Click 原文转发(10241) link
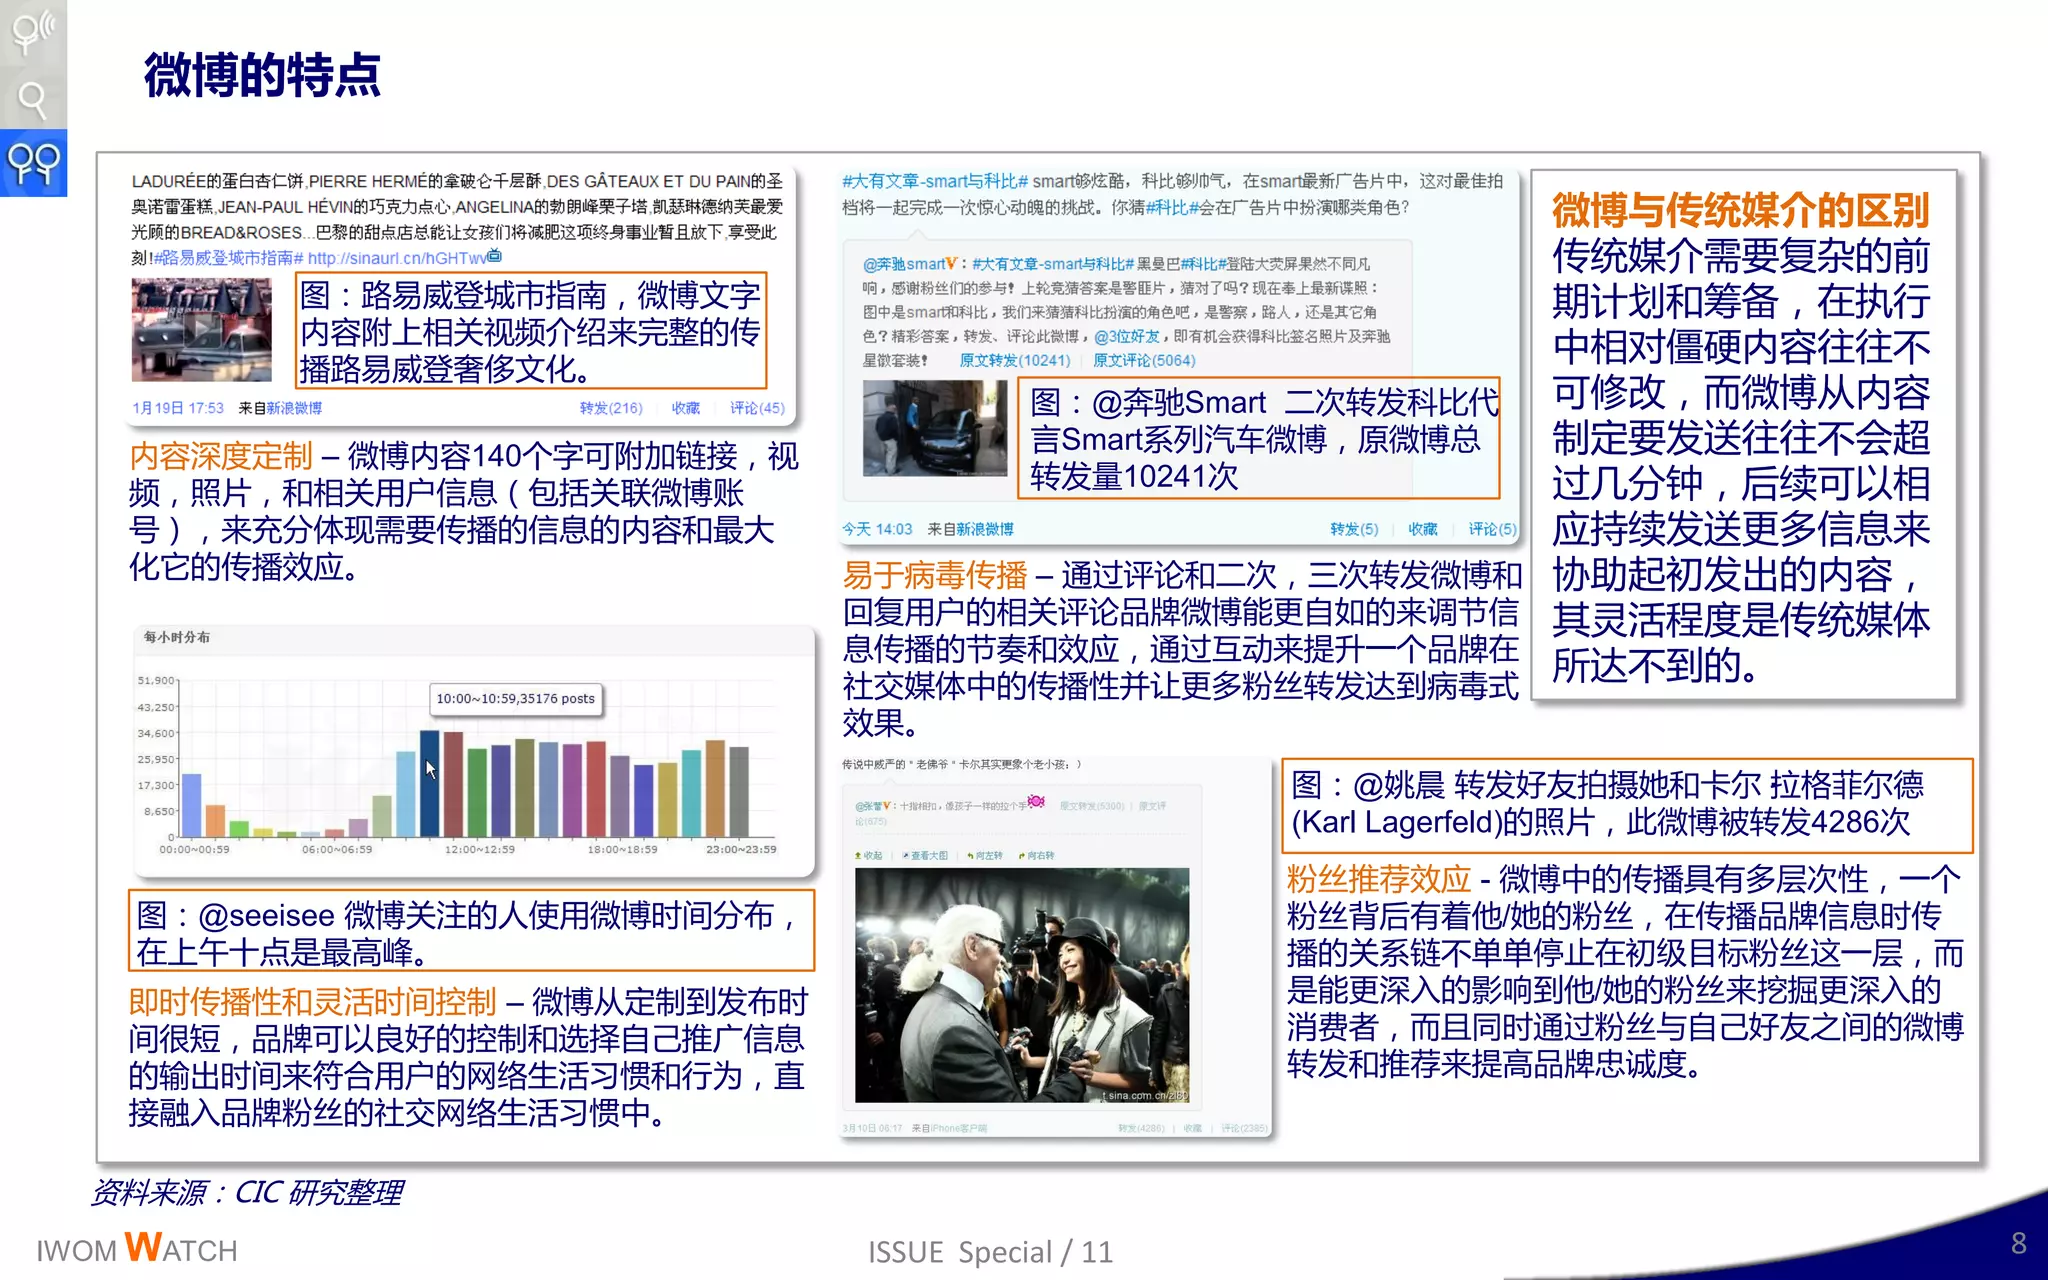Screen dimensions: 2048x1280 [1015, 360]
